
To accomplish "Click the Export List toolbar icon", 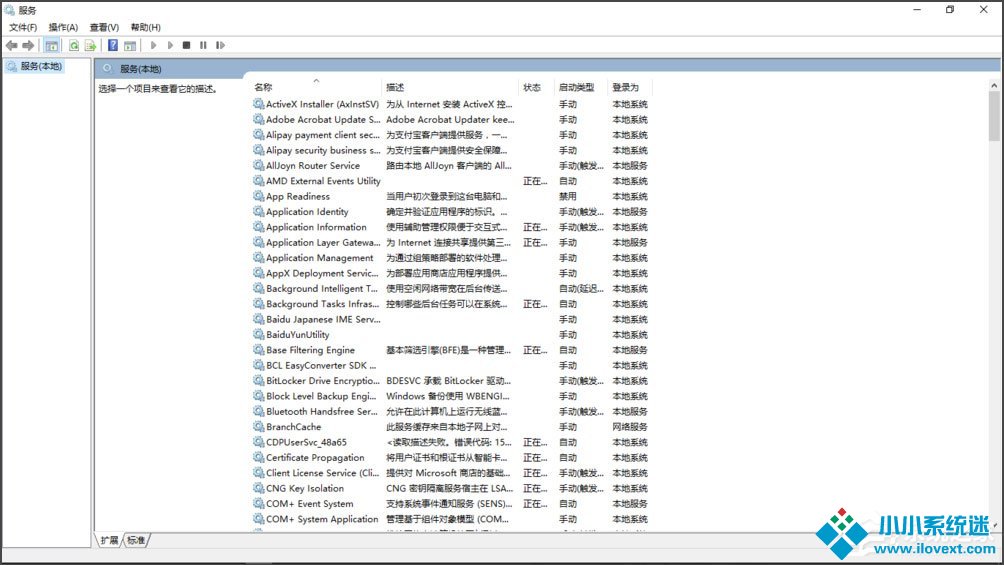I will [90, 45].
